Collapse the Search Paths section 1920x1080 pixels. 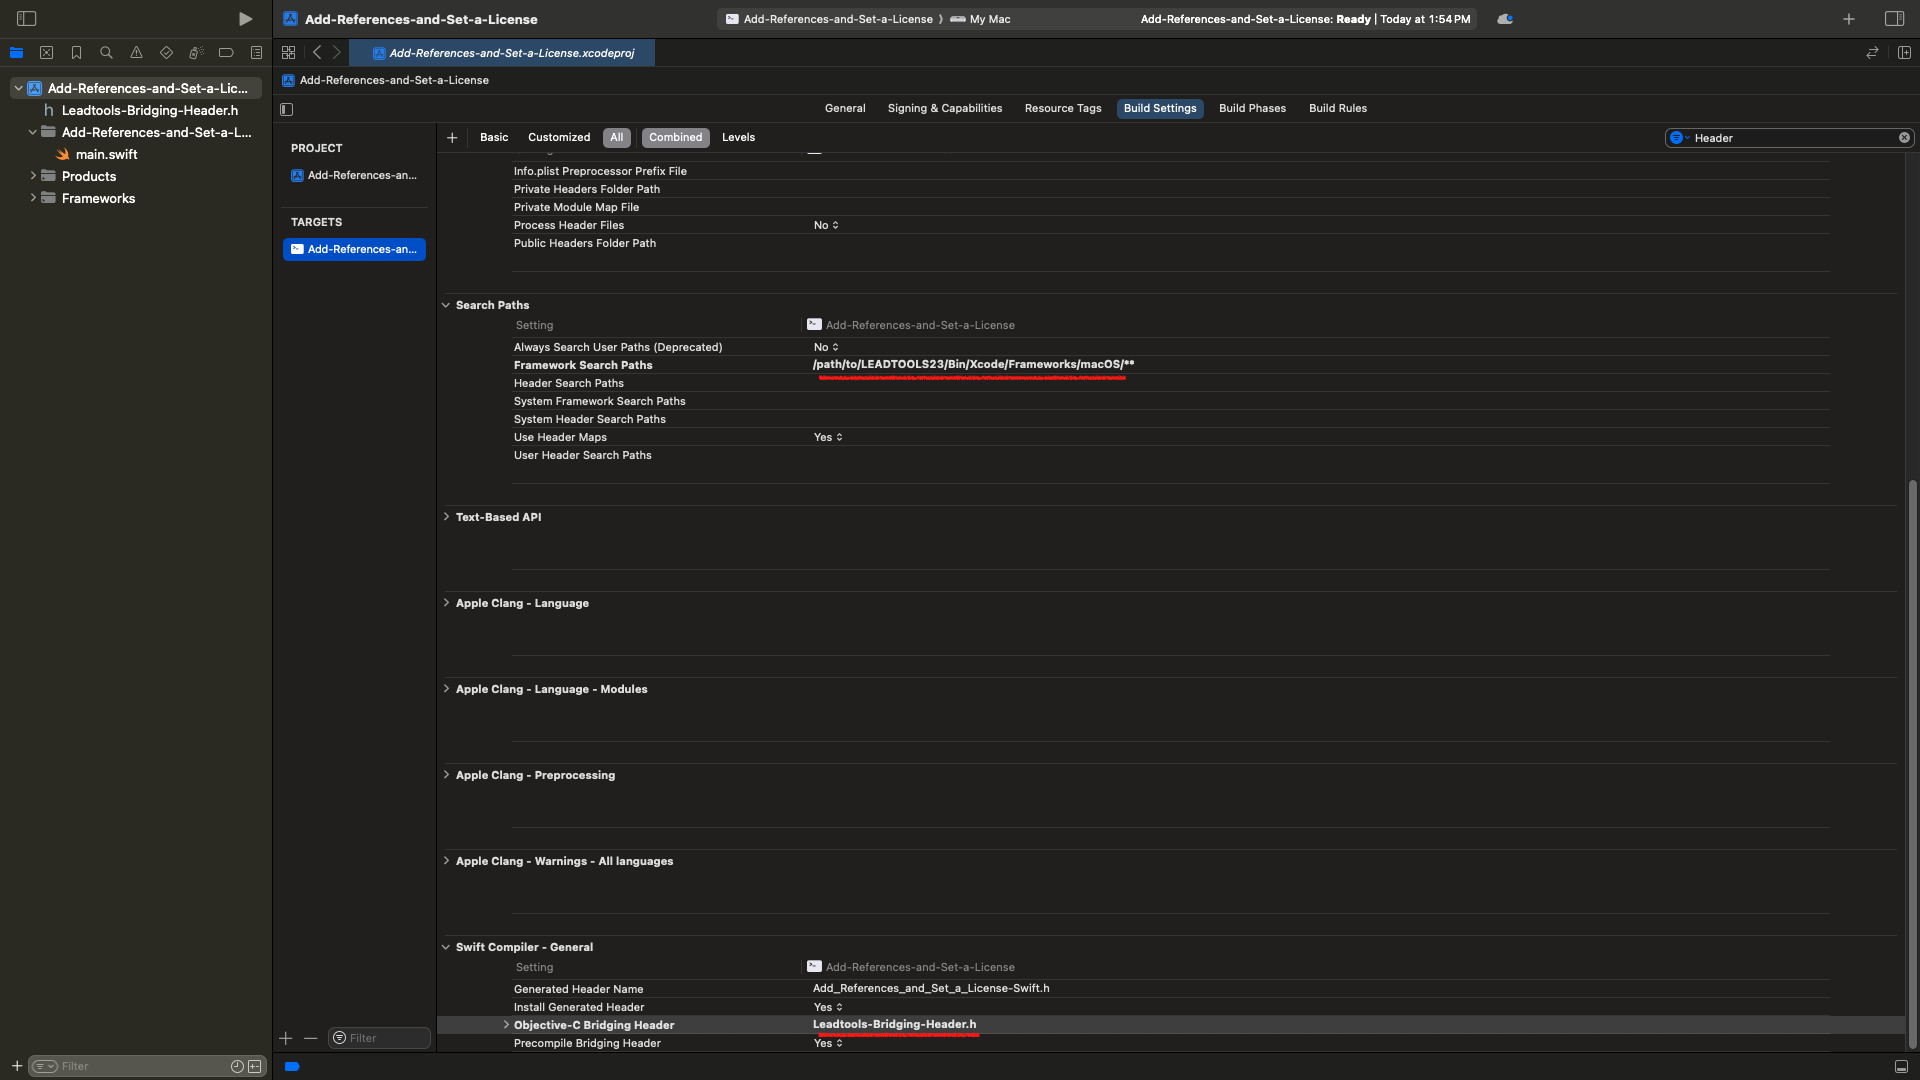(446, 305)
